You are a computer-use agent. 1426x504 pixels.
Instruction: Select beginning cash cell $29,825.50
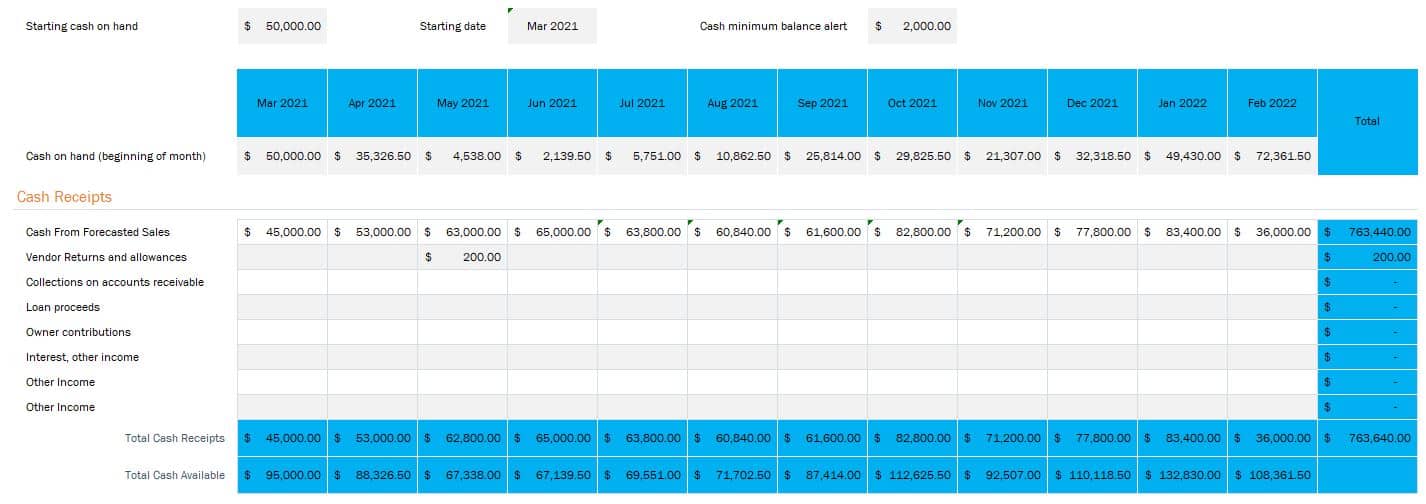pyautogui.click(x=912, y=156)
